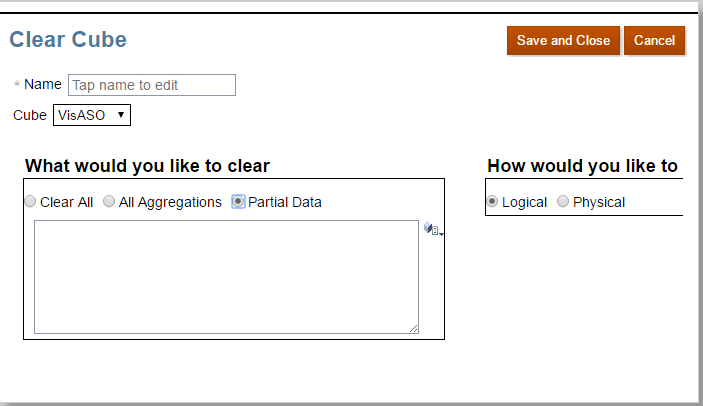Select the Logical clear type
This screenshot has width=703, height=406.
pos(492,202)
